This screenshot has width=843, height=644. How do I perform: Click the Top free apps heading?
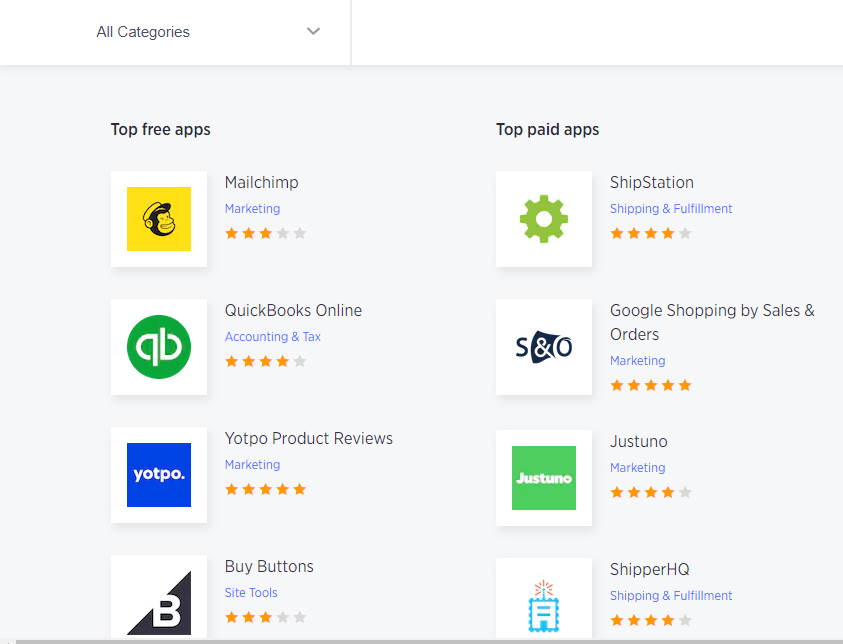point(161,130)
